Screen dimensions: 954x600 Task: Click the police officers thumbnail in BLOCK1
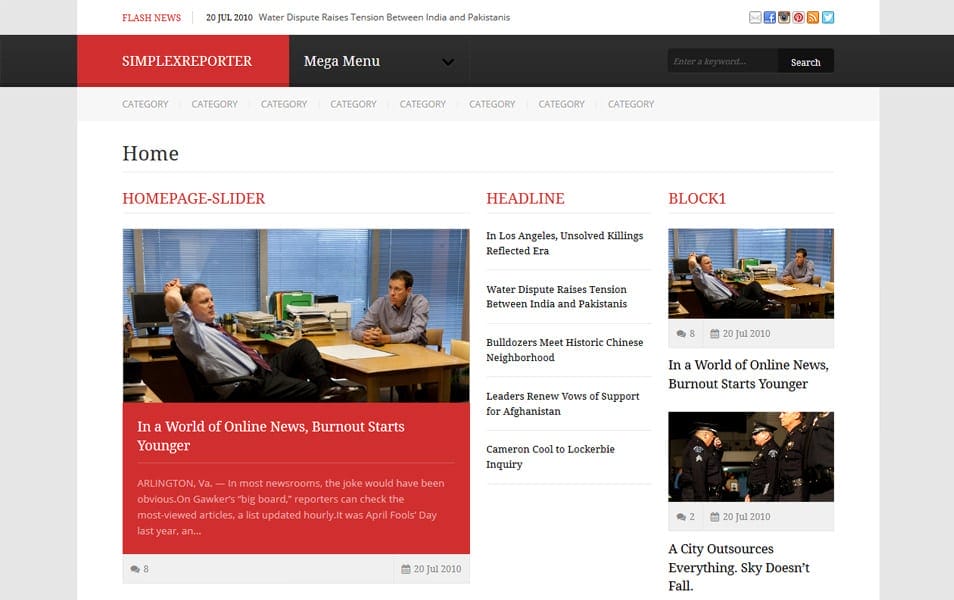click(x=750, y=456)
